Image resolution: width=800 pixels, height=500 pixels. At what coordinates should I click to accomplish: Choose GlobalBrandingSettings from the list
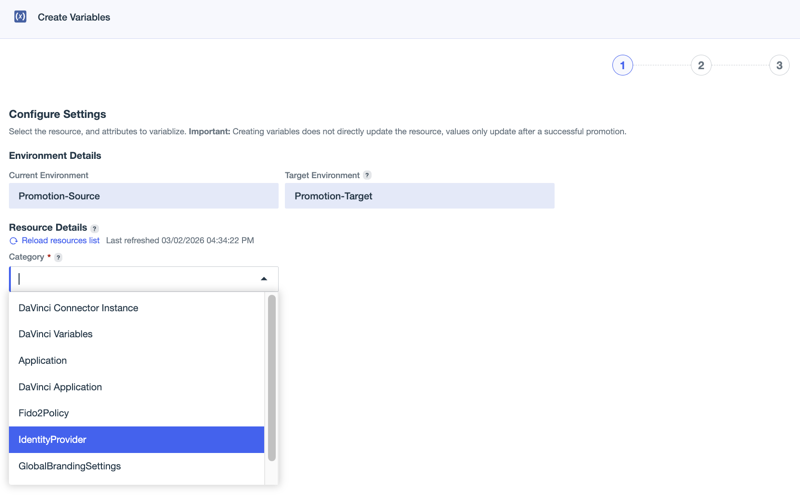pyautogui.click(x=137, y=466)
